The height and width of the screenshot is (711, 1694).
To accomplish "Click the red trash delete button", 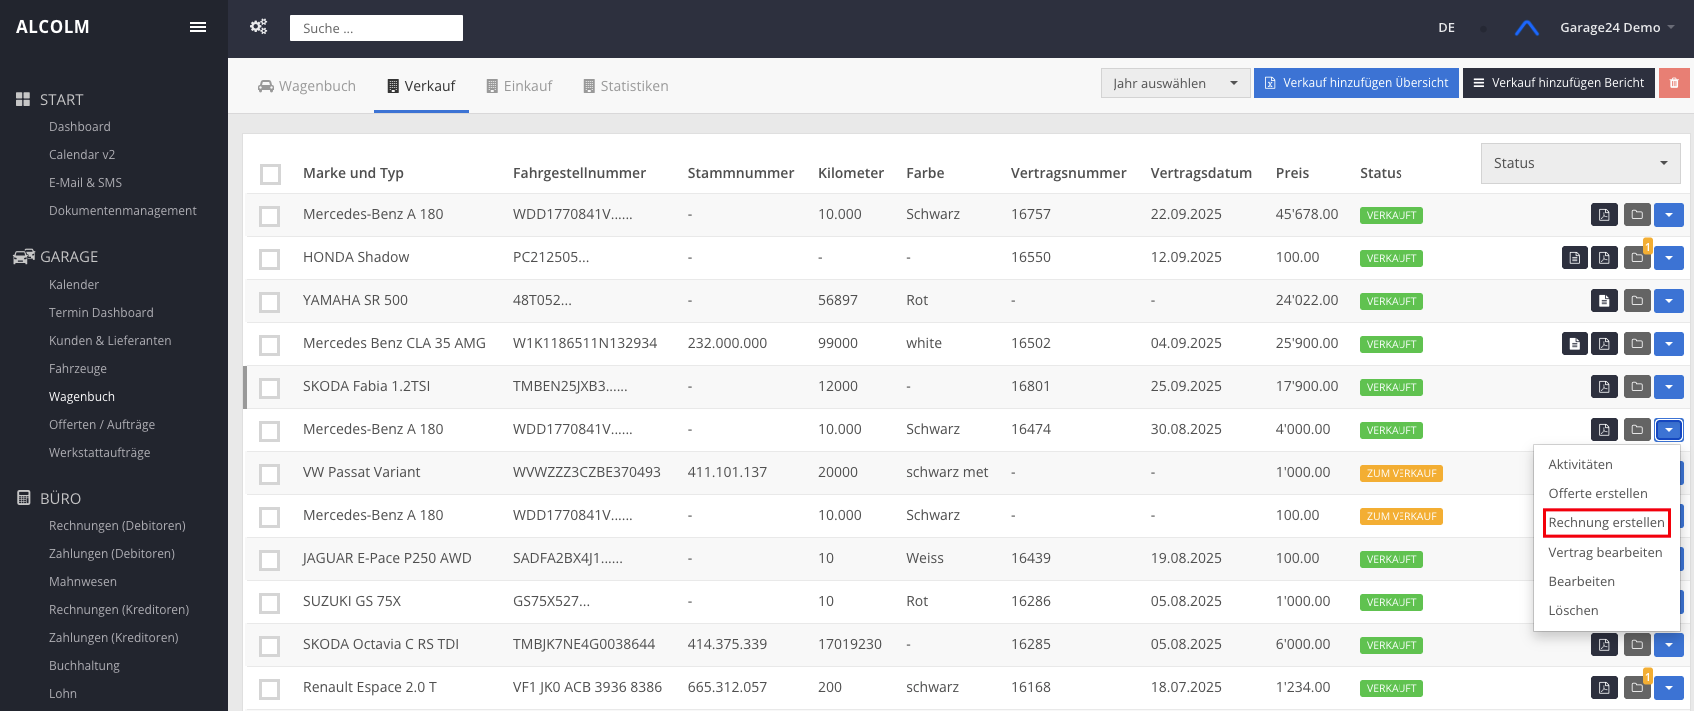I will point(1674,83).
